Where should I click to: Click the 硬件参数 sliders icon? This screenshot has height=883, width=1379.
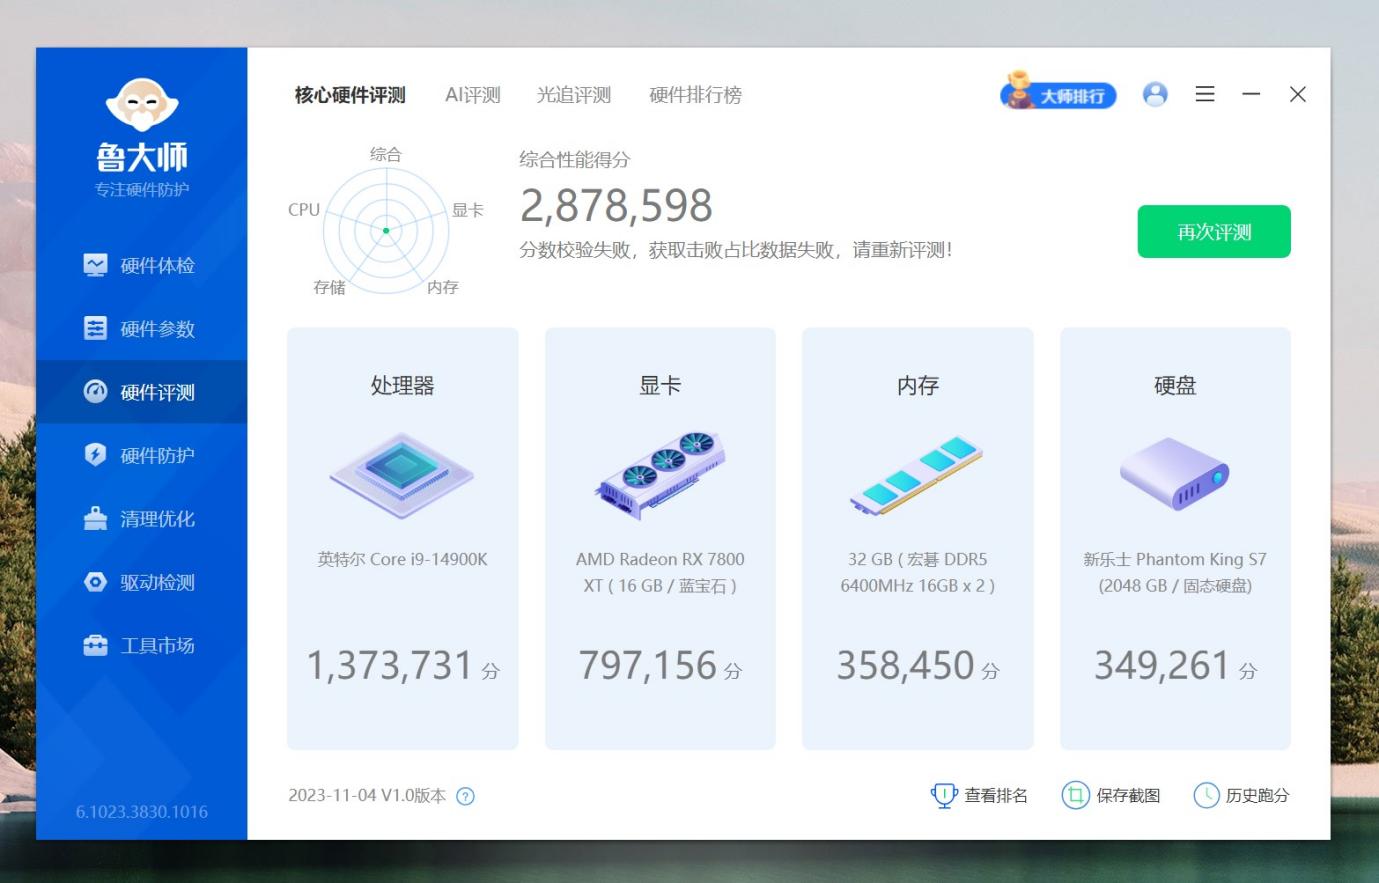[x=95, y=328]
